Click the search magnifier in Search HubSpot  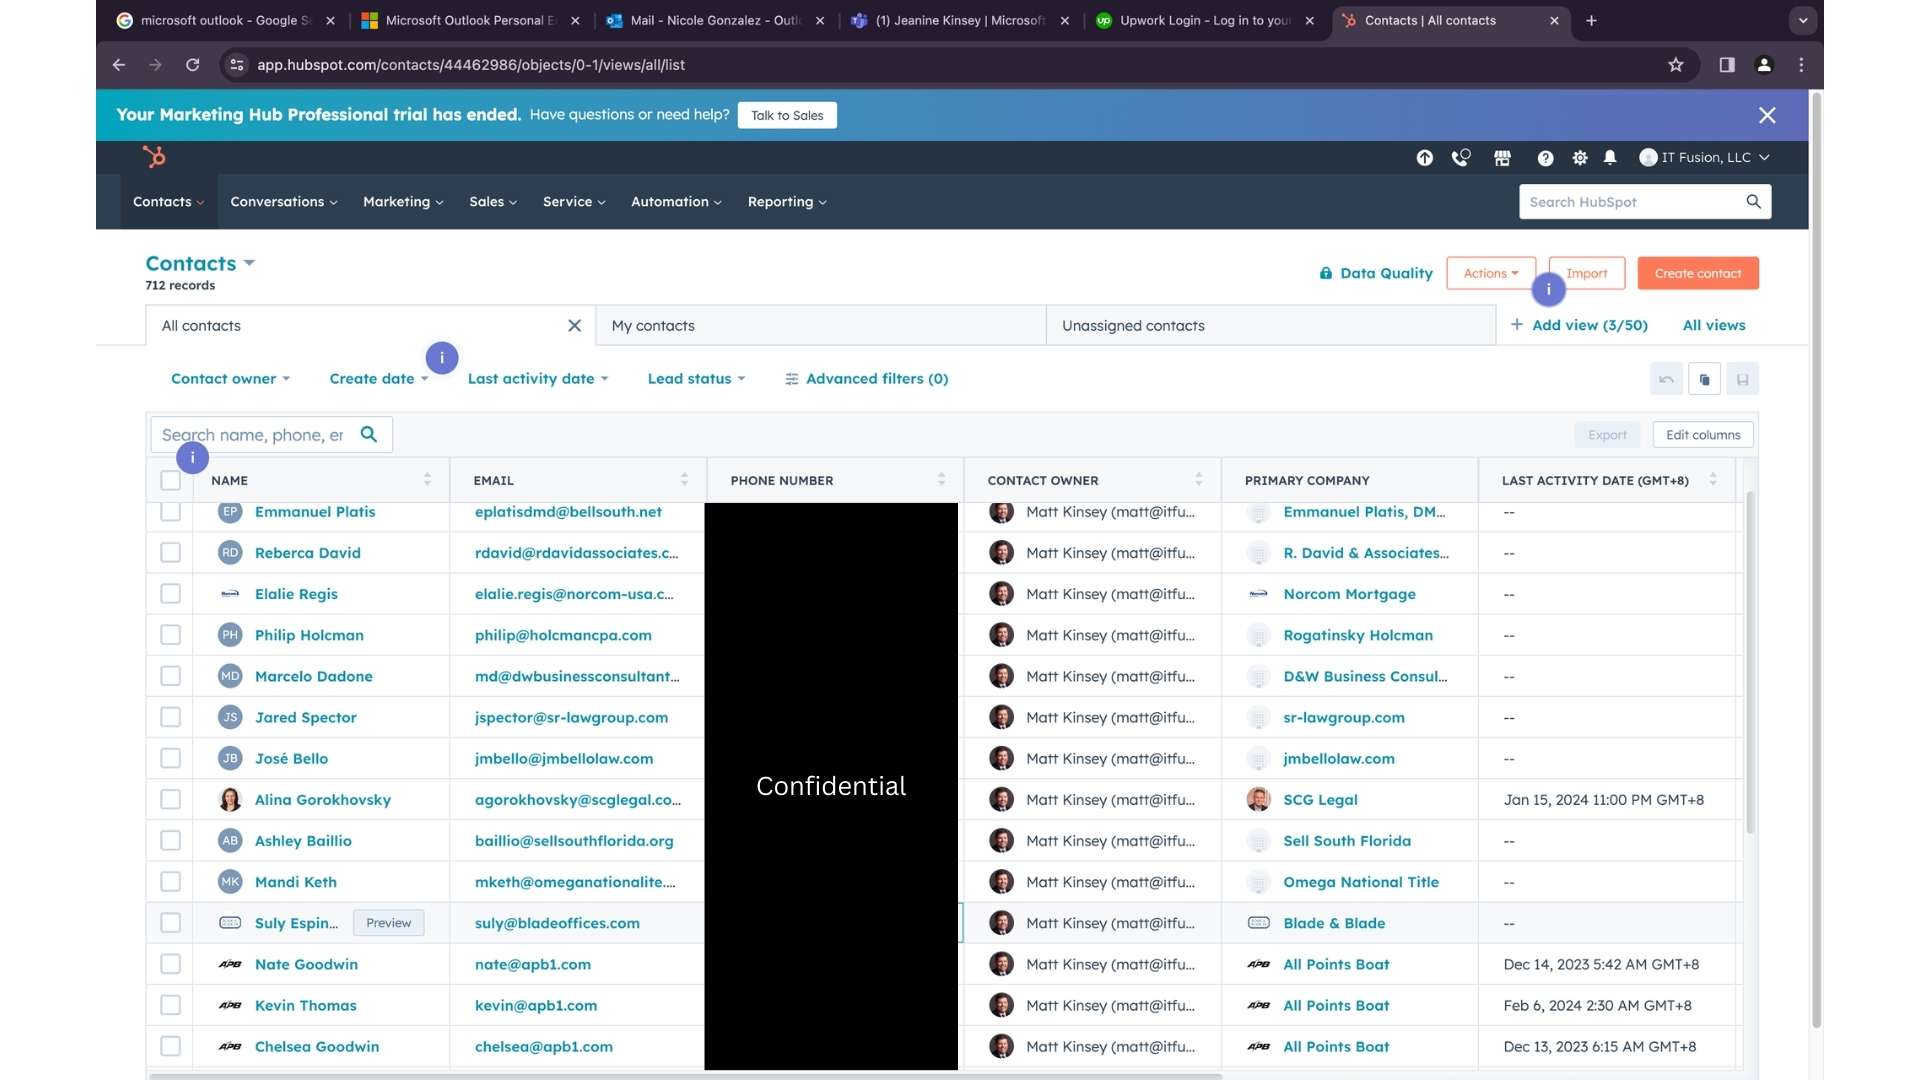click(1753, 201)
